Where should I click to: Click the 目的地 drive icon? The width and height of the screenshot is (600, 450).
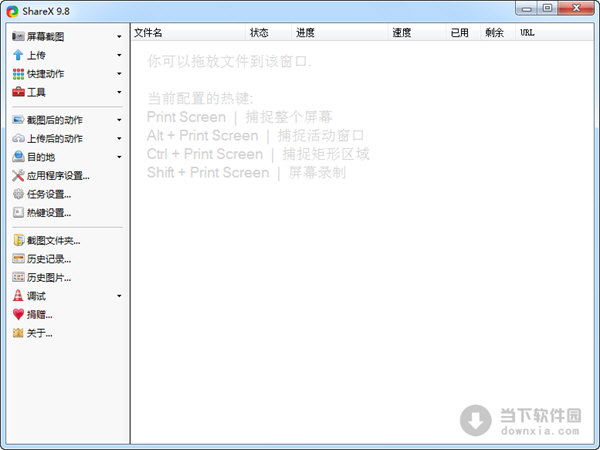click(18, 157)
